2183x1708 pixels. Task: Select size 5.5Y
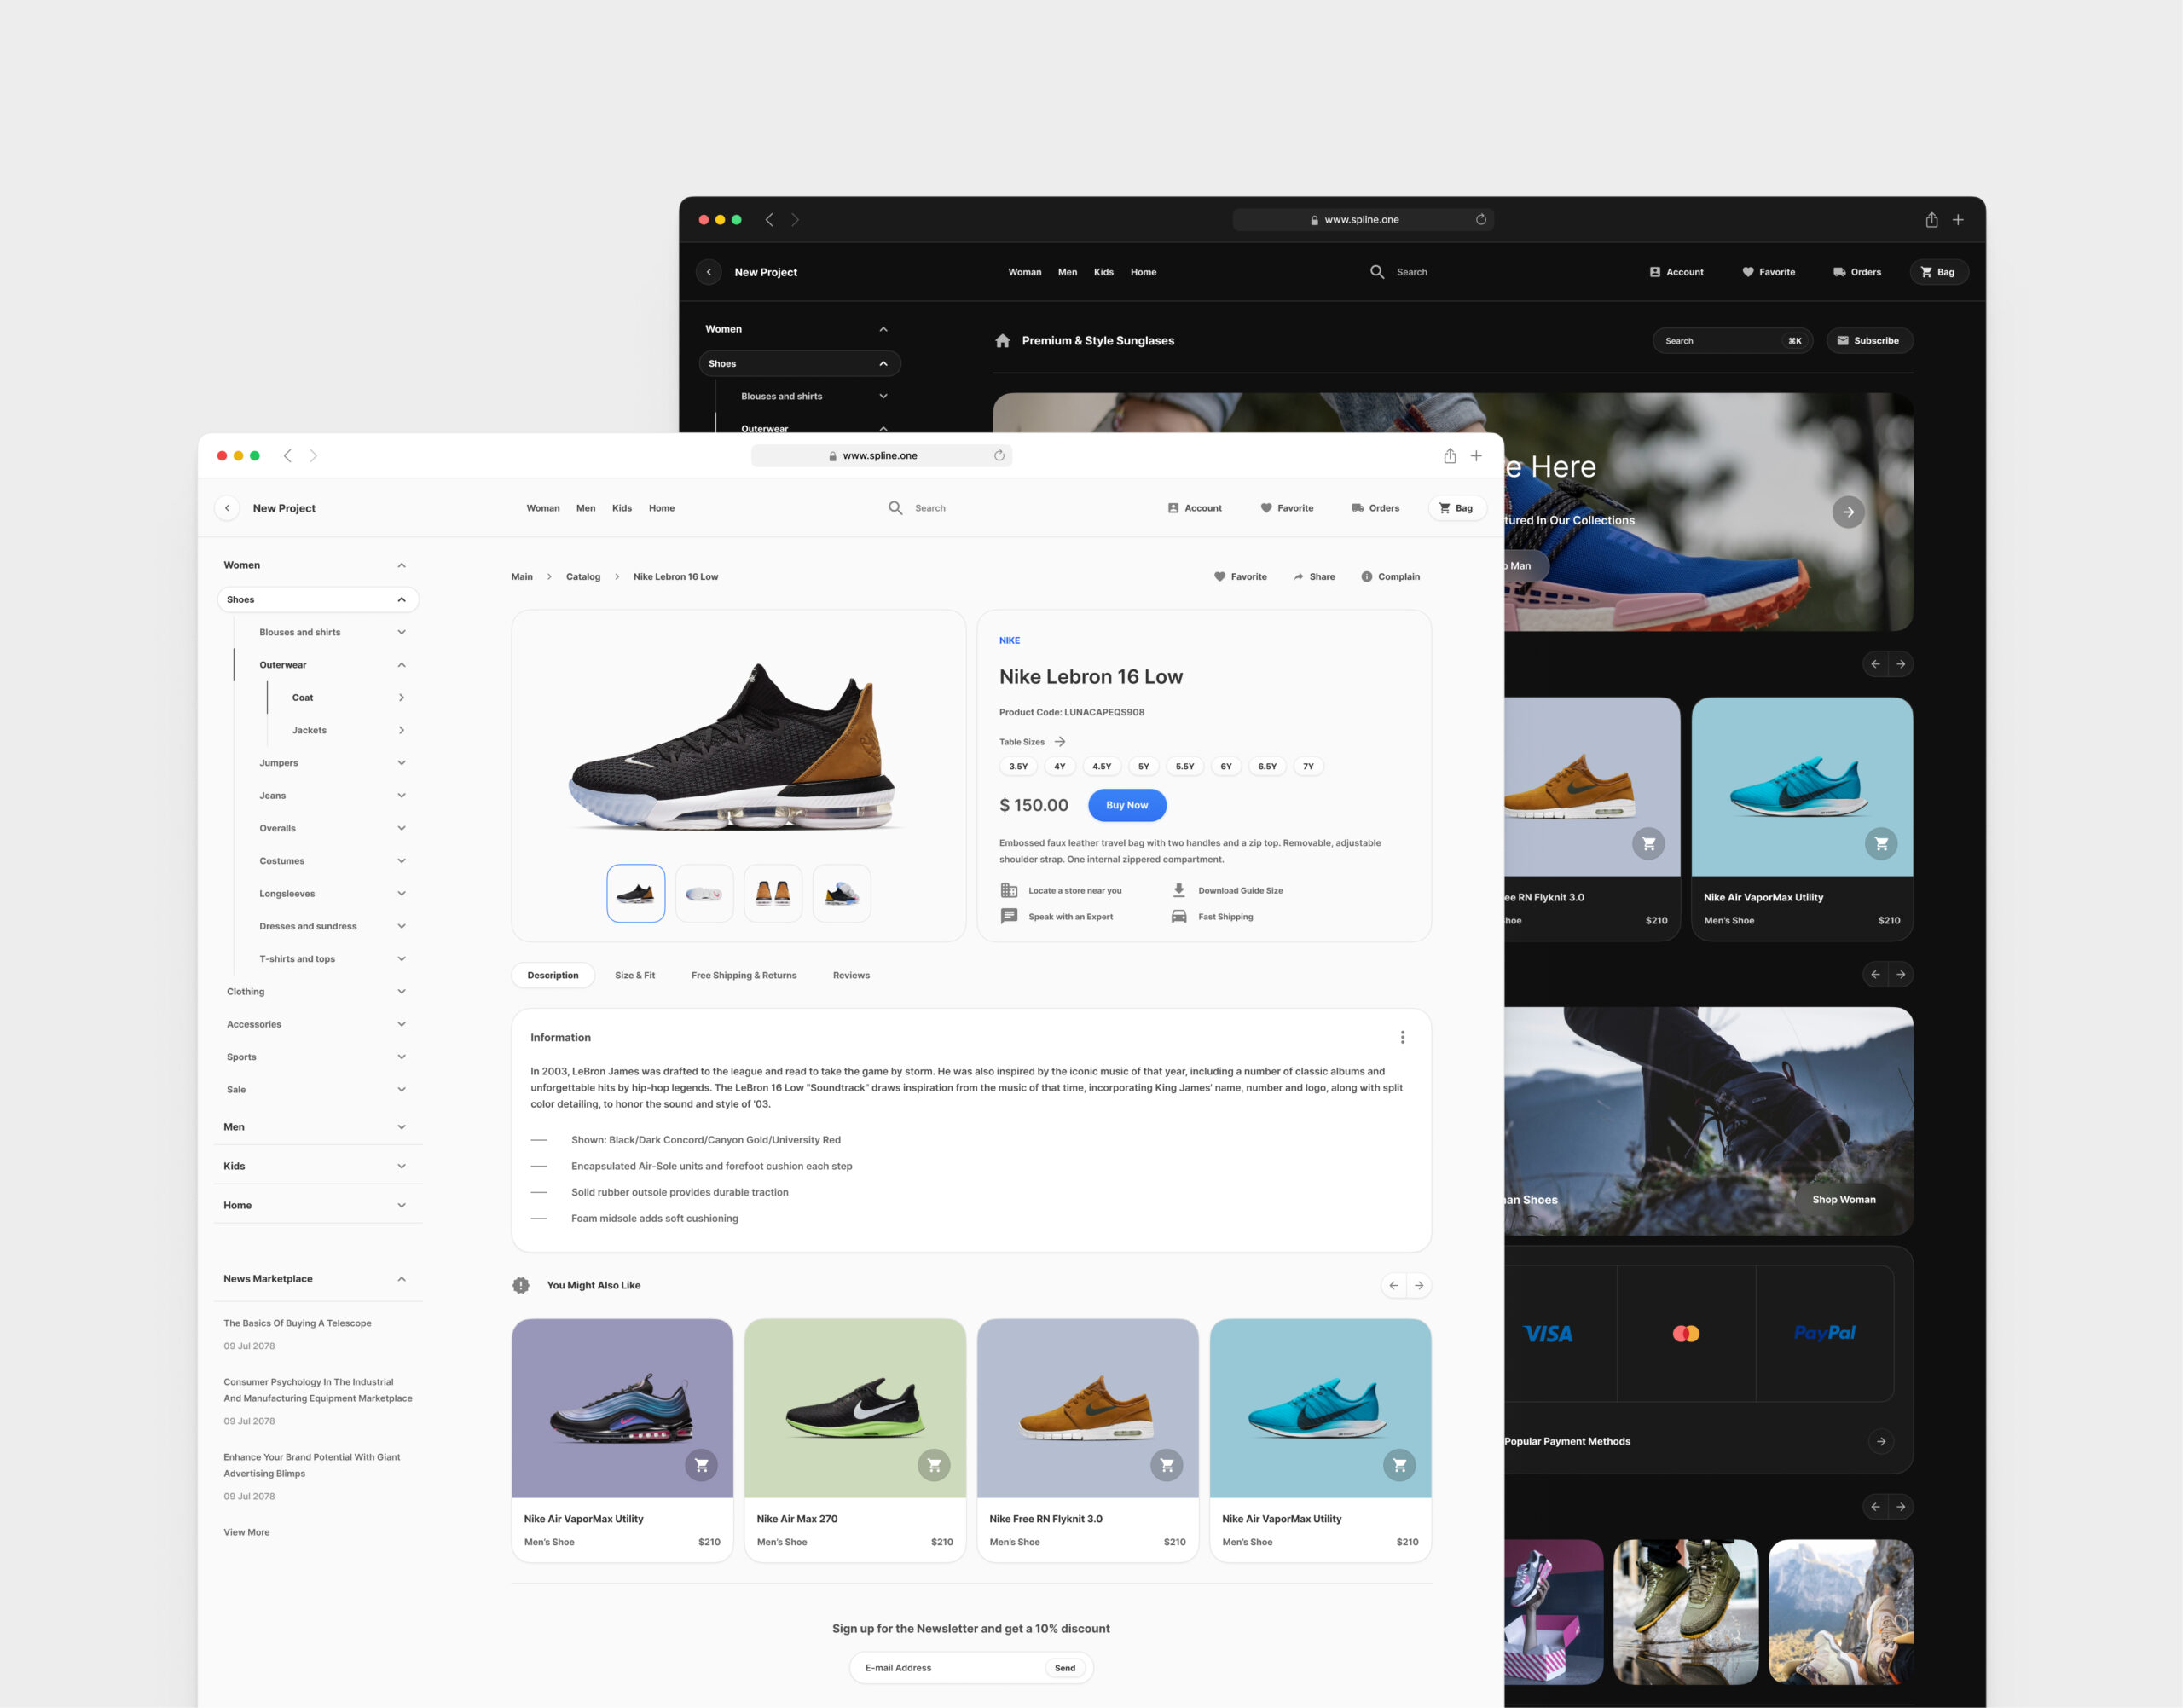pyautogui.click(x=1185, y=766)
